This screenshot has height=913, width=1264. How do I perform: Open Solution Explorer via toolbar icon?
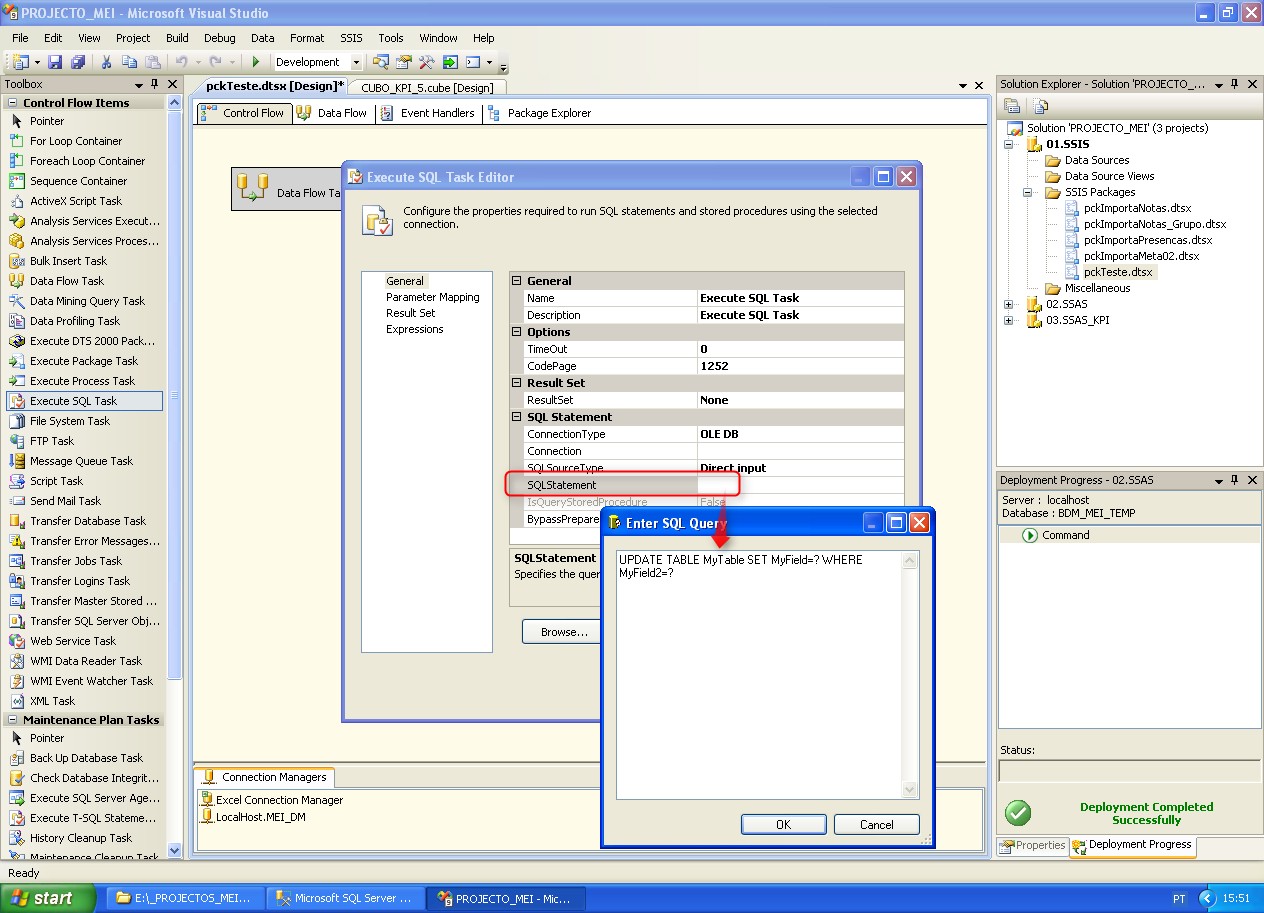(x=381, y=62)
